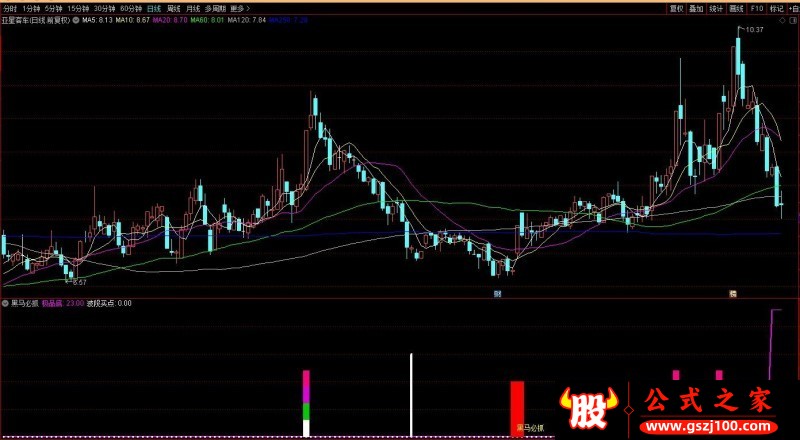Click the blue MA250 label
Viewport: 800px width, 440px height.
coord(288,20)
